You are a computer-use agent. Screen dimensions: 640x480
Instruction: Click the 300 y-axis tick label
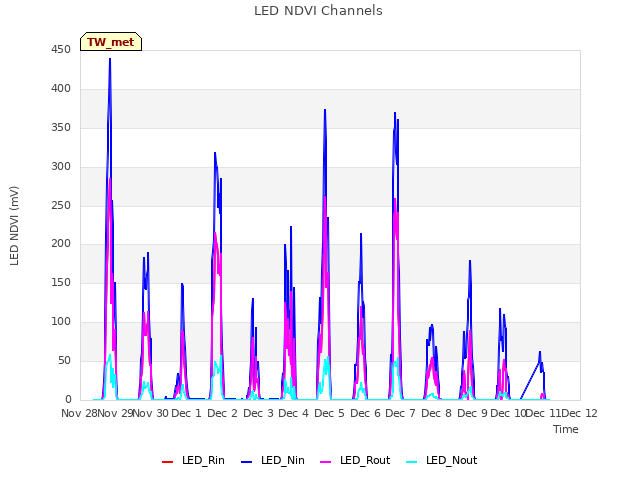pos(61,167)
